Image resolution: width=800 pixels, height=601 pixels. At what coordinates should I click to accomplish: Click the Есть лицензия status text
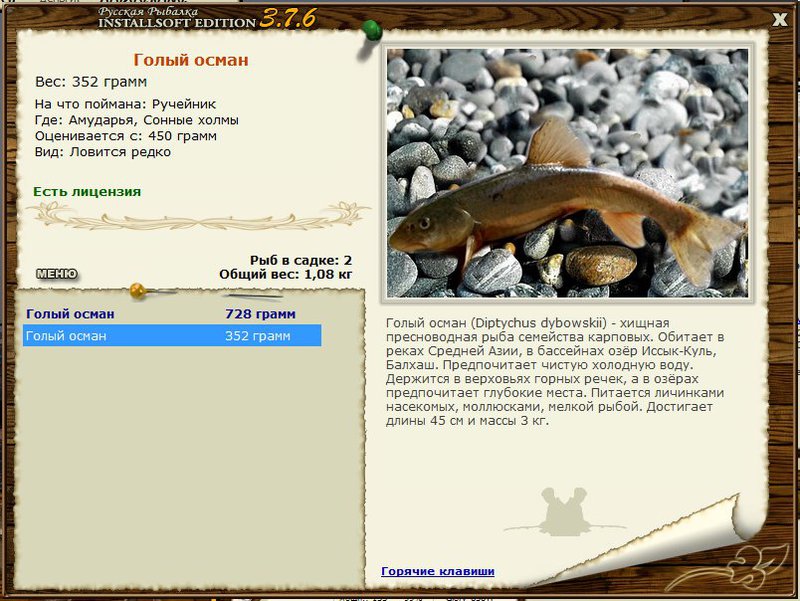pos(87,192)
